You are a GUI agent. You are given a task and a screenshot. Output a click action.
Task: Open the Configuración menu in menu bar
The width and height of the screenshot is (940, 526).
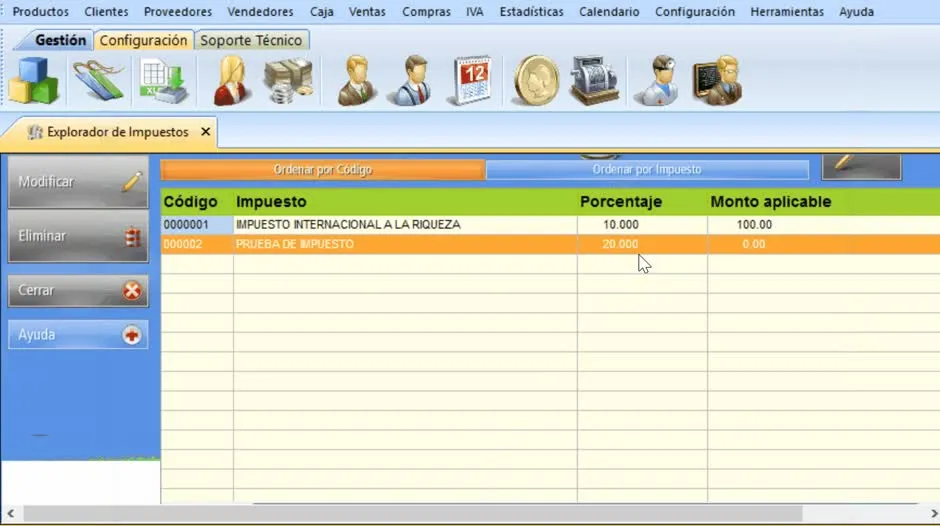[695, 11]
